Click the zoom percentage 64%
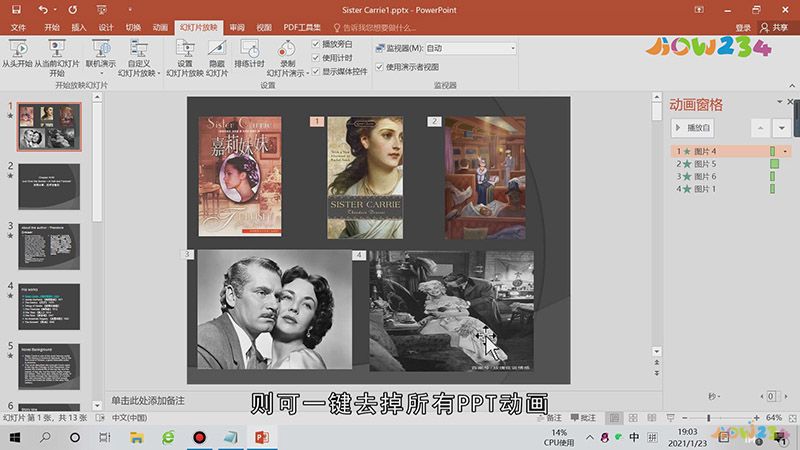Viewport: 800px width, 450px height. coord(773,418)
